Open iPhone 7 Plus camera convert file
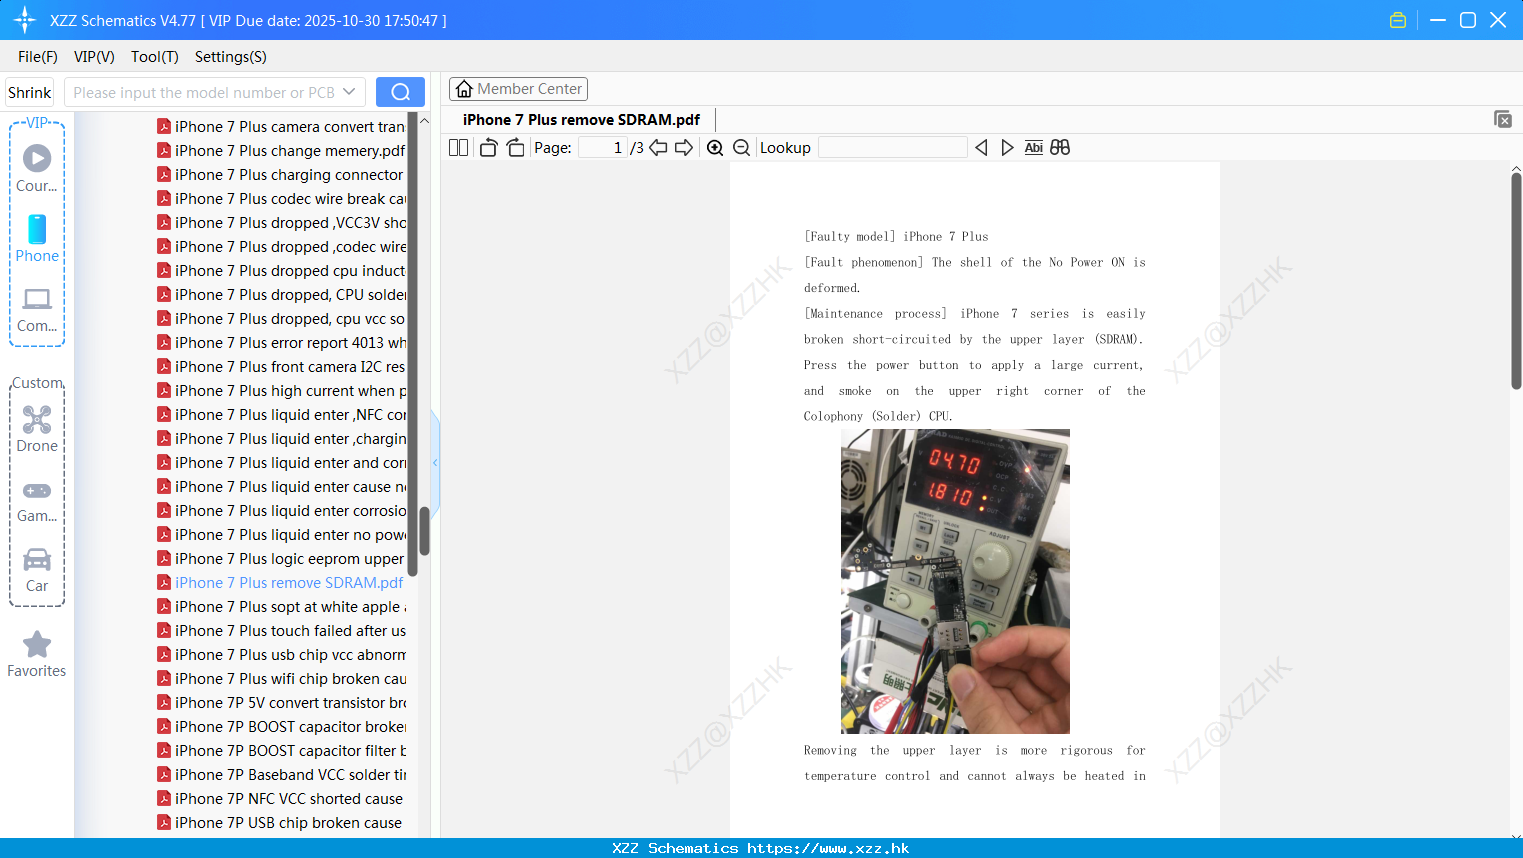The height and width of the screenshot is (858, 1523). 281,127
